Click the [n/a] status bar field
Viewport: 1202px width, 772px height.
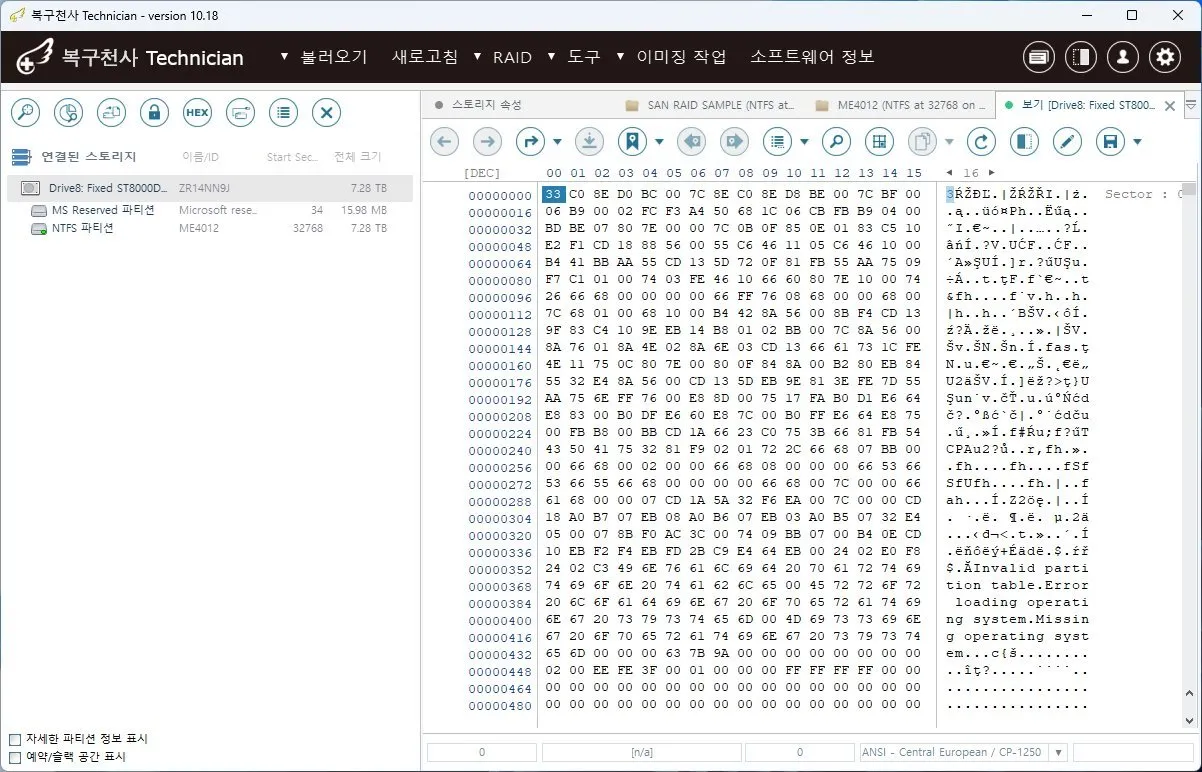pyautogui.click(x=641, y=752)
